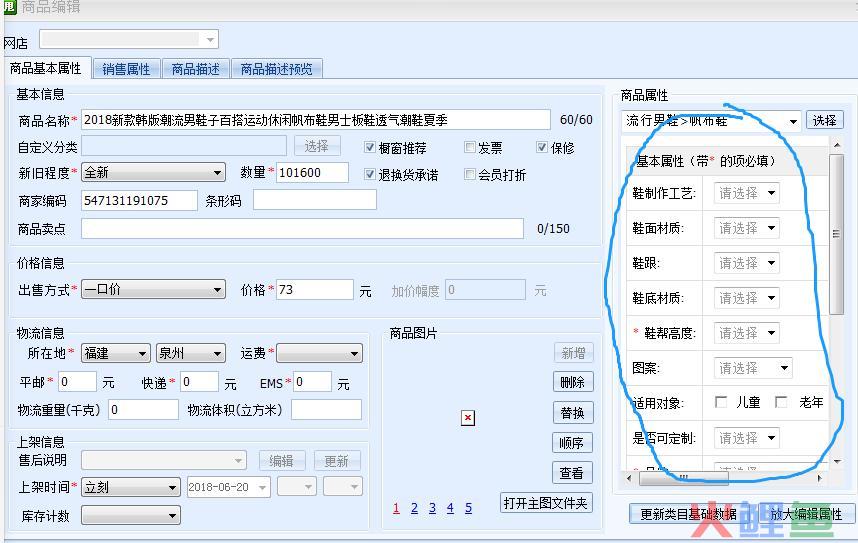Open the 鞋面材质 请选择 dropdown
858x543 pixels.
[747, 228]
